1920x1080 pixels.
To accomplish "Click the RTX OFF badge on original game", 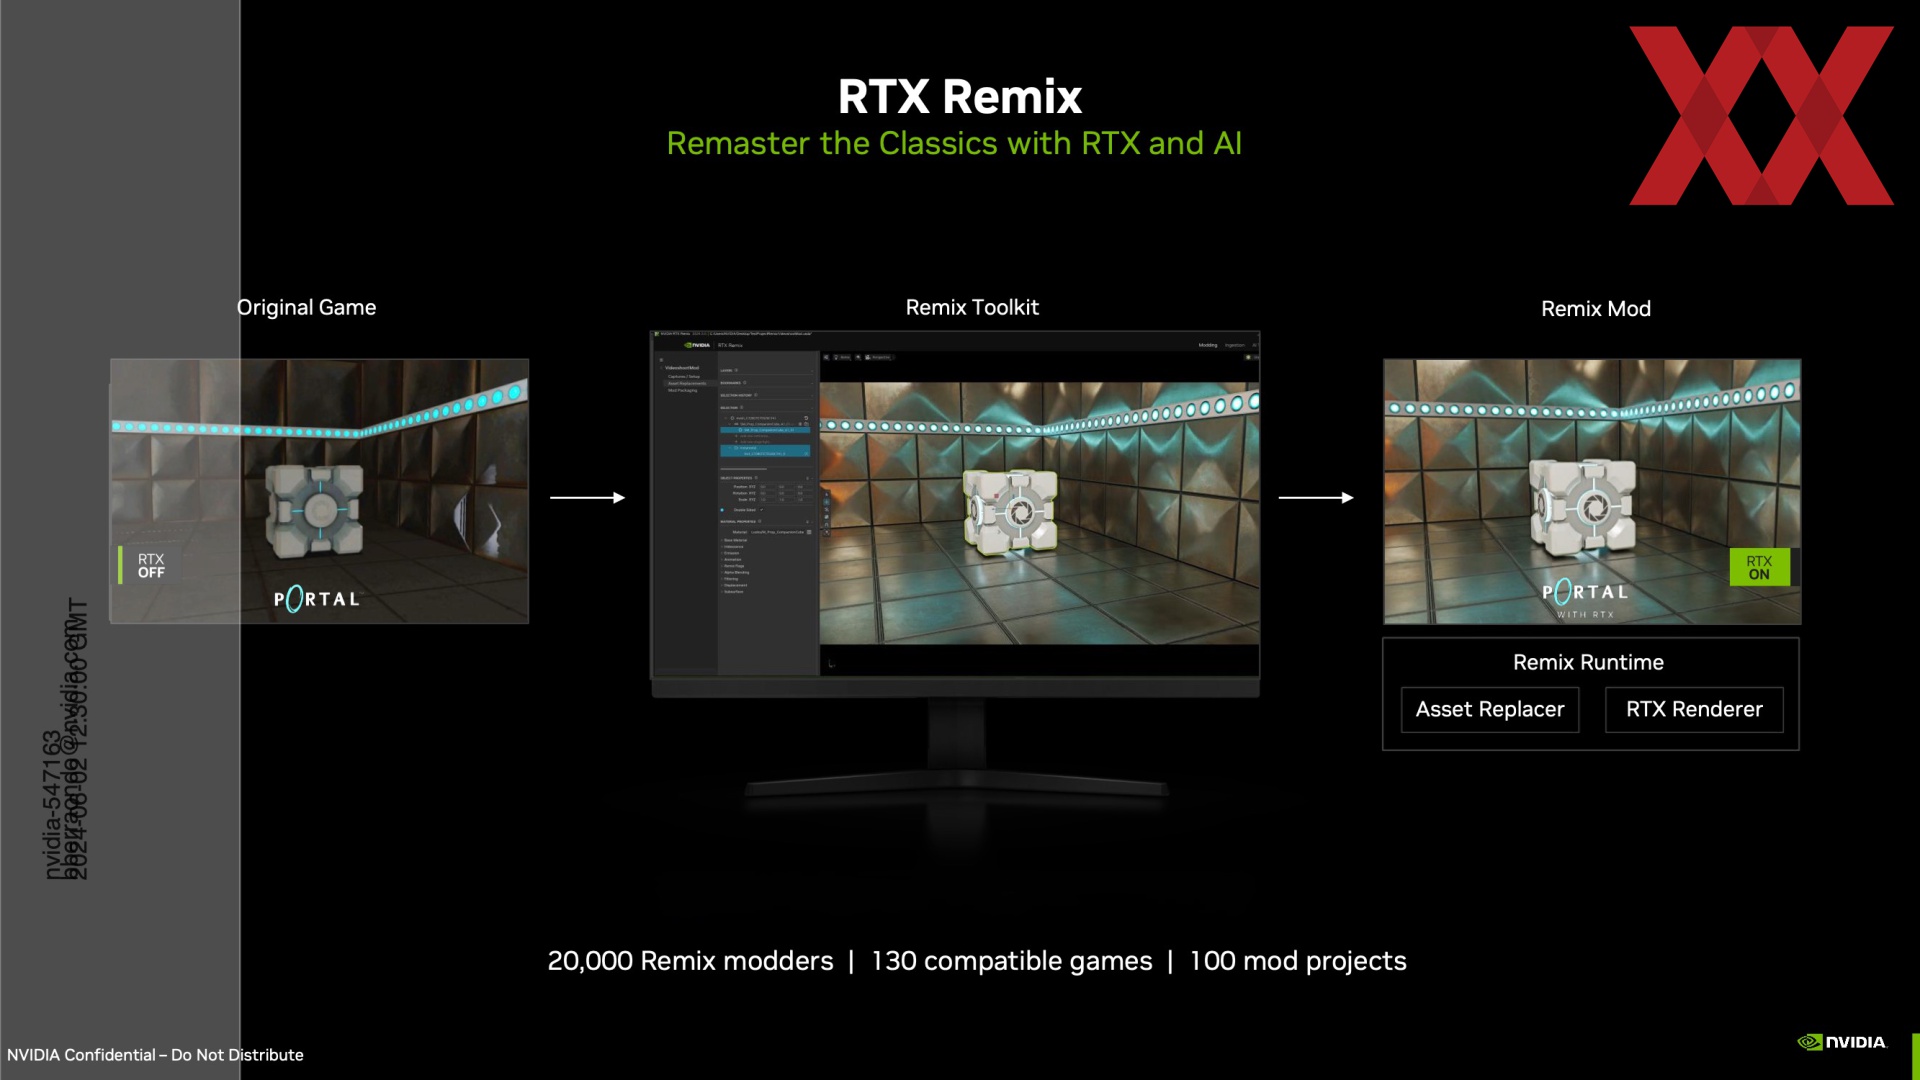I will [150, 566].
